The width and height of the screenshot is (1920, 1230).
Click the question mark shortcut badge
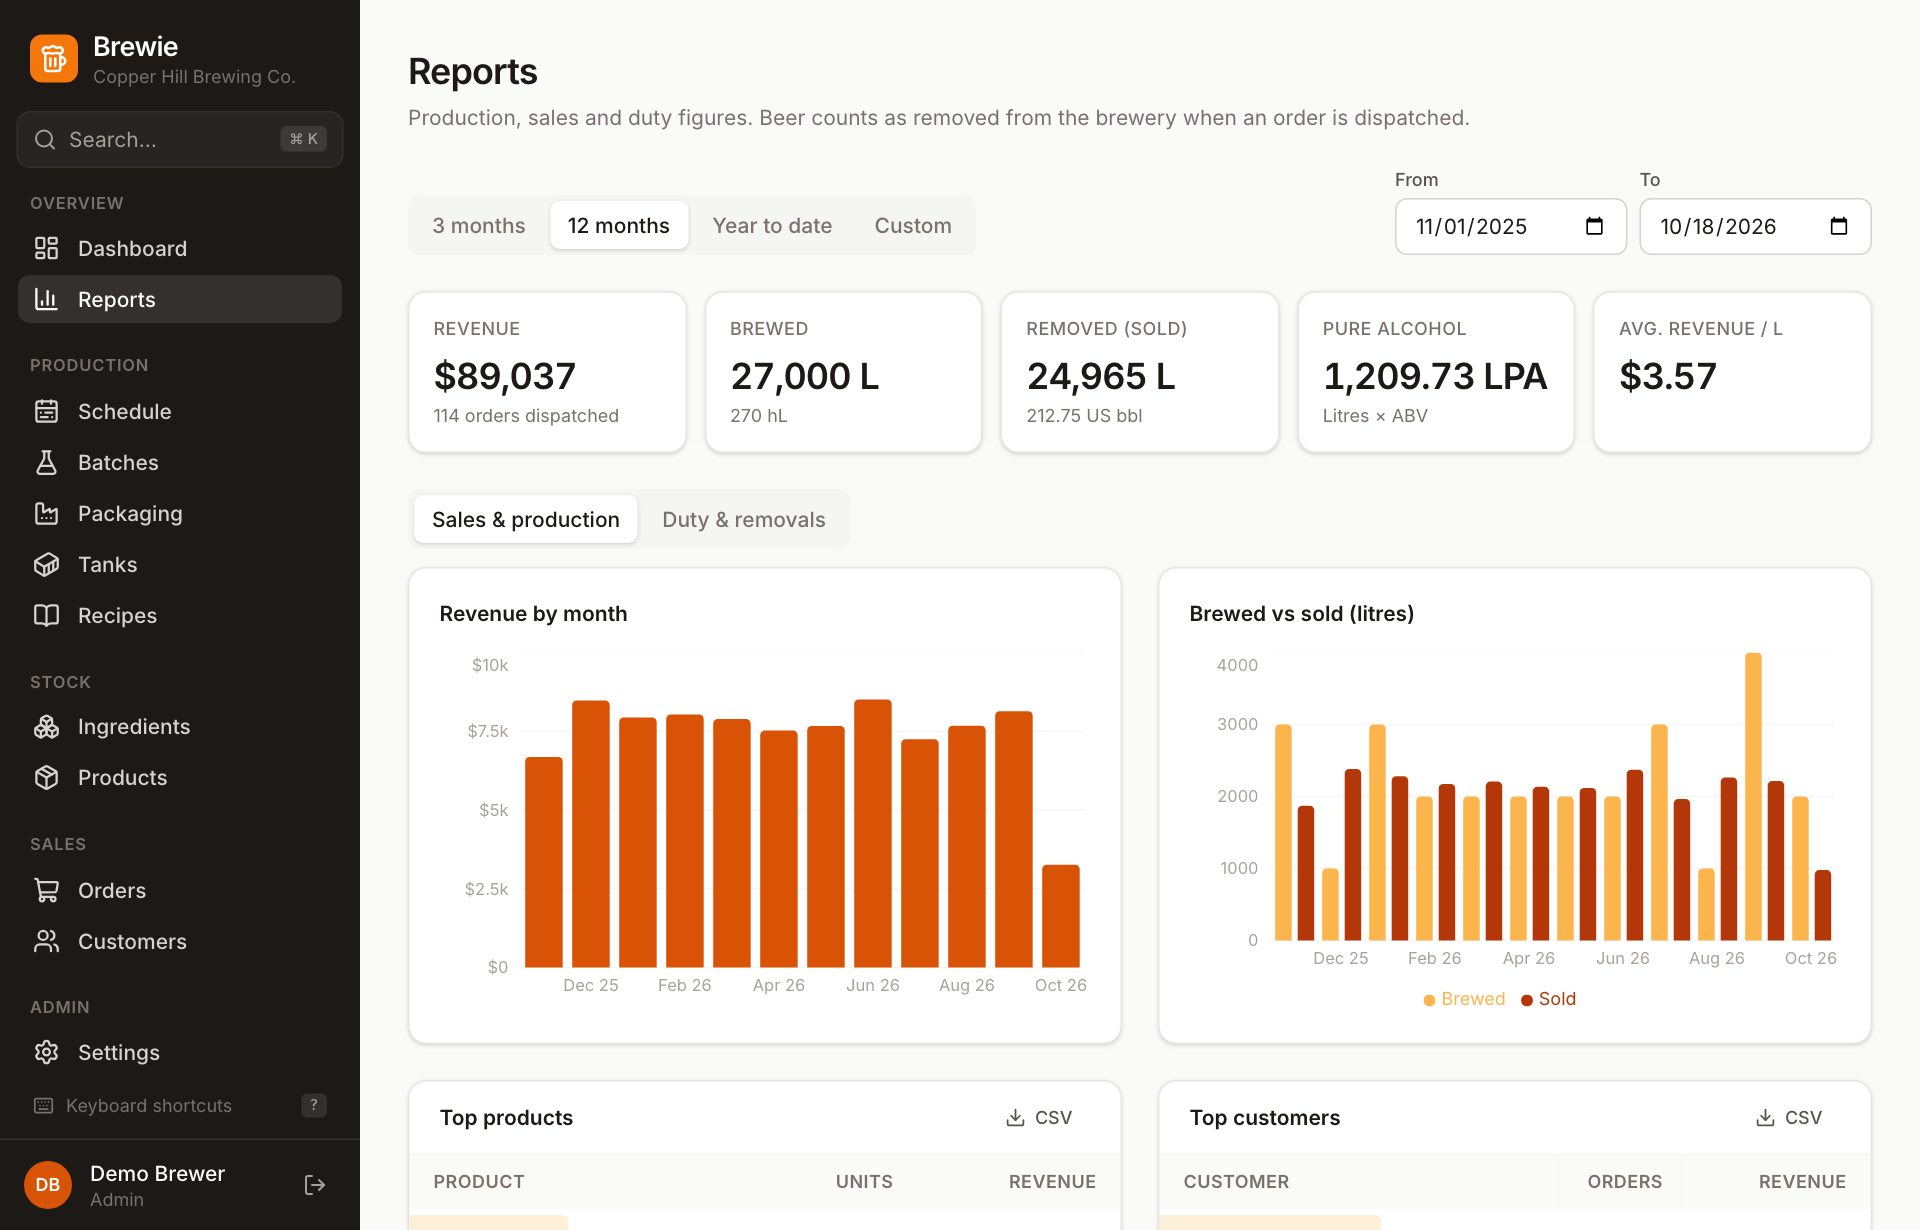tap(314, 1105)
